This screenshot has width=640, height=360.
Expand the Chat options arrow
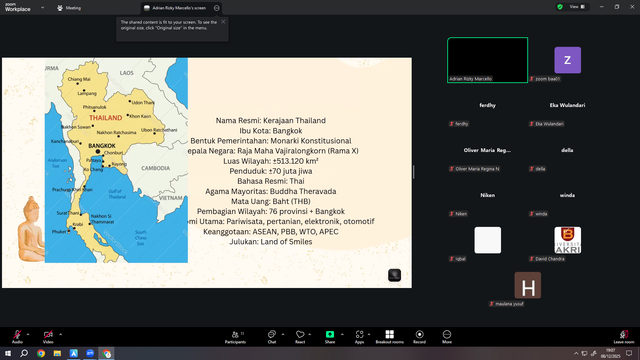pos(283,334)
